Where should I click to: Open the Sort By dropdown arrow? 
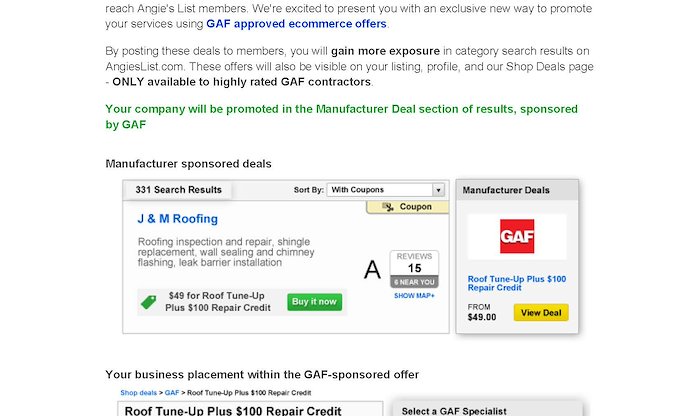click(438, 190)
